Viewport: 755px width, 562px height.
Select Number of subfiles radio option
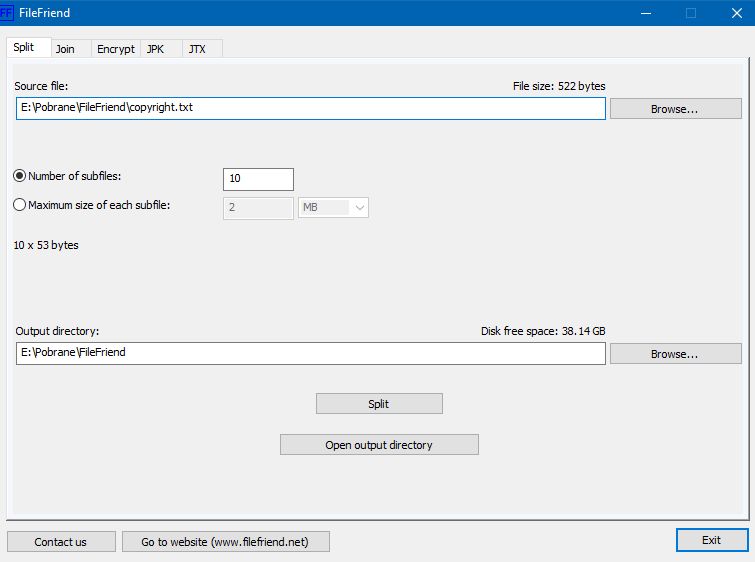[67, 176]
